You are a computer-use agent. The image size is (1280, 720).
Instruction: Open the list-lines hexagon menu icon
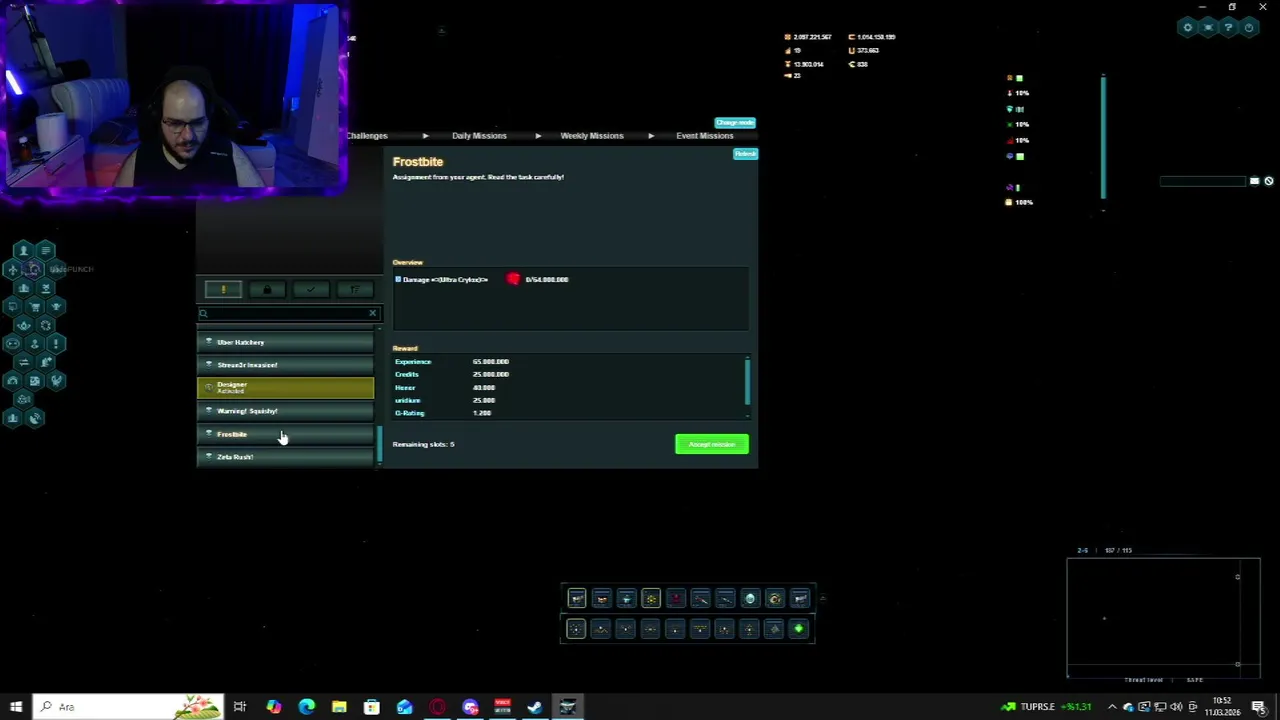(45, 250)
